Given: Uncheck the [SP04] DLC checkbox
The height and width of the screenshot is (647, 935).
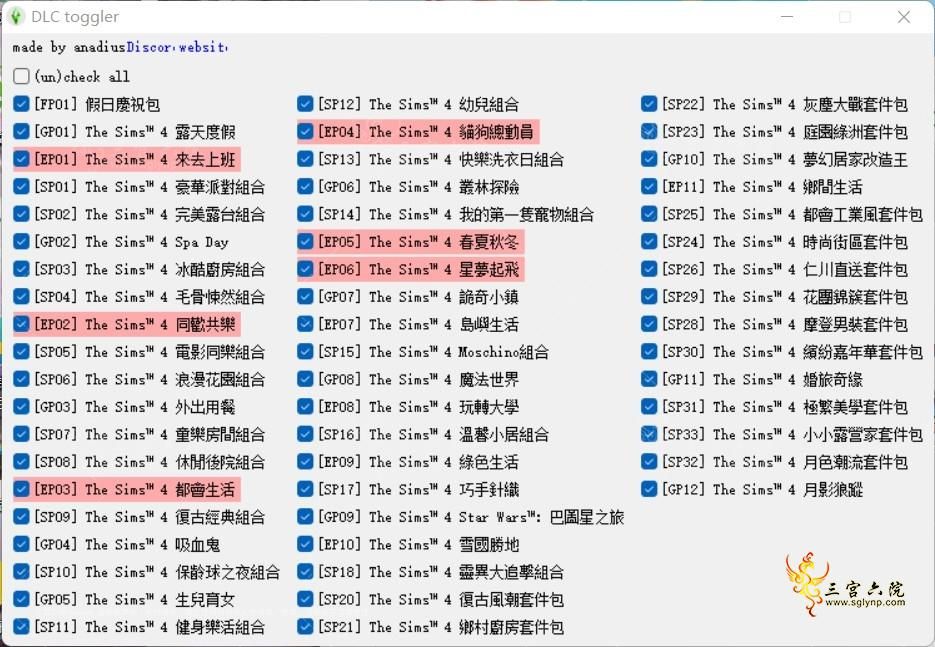Looking at the screenshot, I should (x=21, y=296).
